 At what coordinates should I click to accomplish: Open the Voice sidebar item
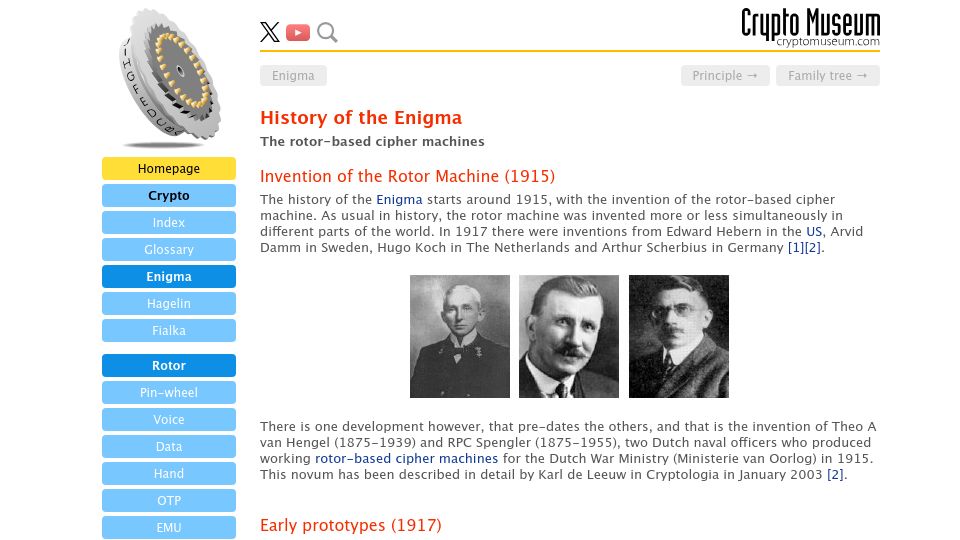coord(169,419)
